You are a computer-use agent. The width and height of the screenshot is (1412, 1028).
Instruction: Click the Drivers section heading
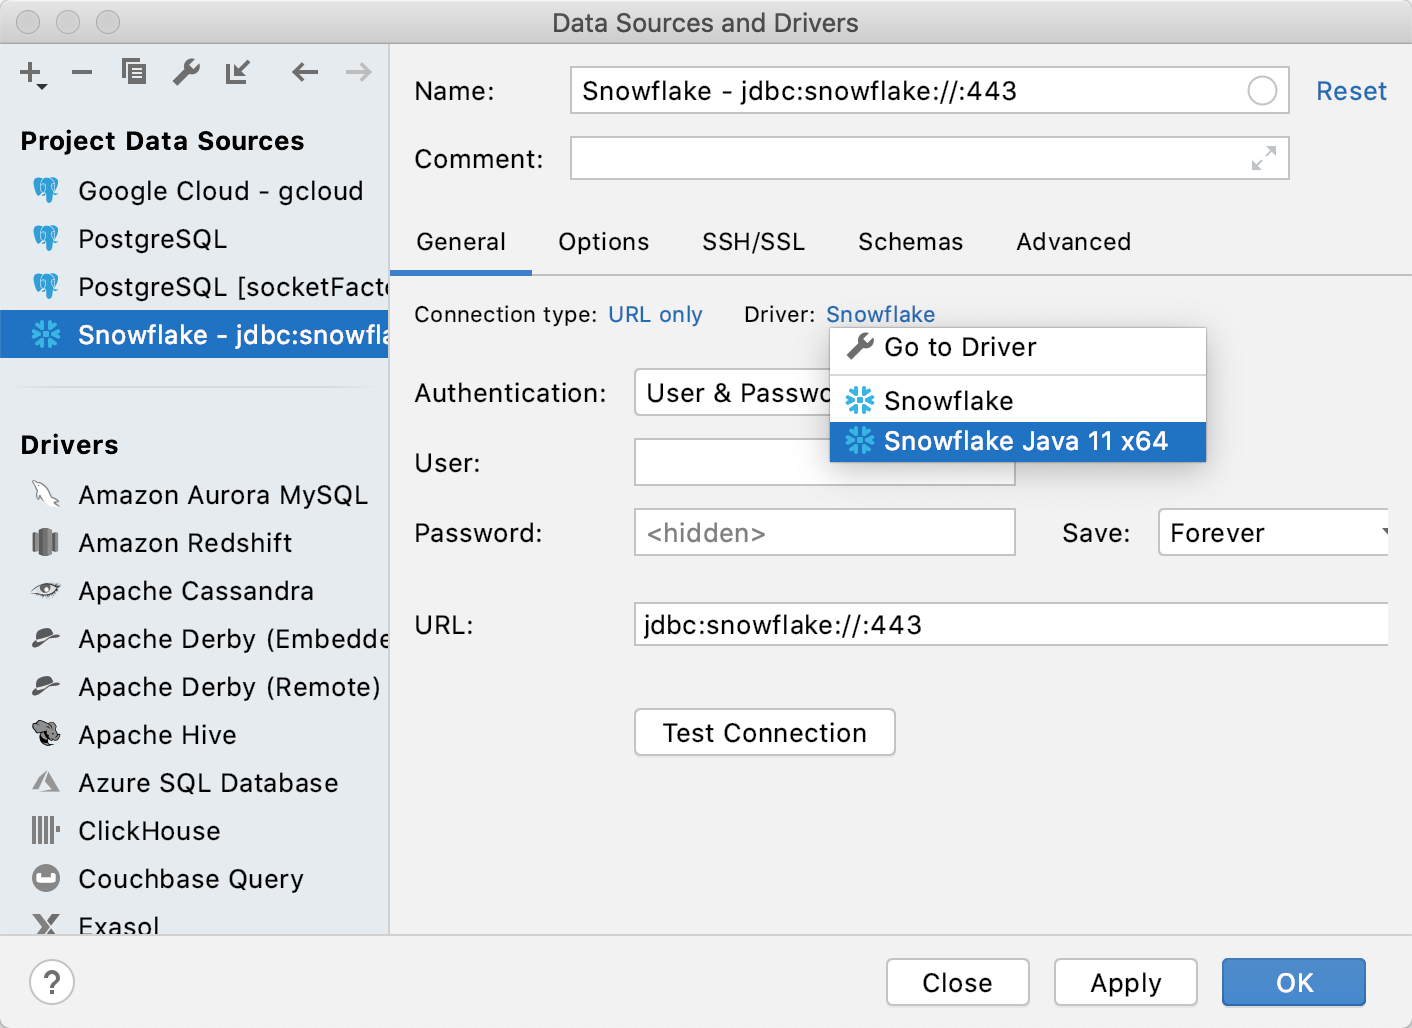[70, 445]
